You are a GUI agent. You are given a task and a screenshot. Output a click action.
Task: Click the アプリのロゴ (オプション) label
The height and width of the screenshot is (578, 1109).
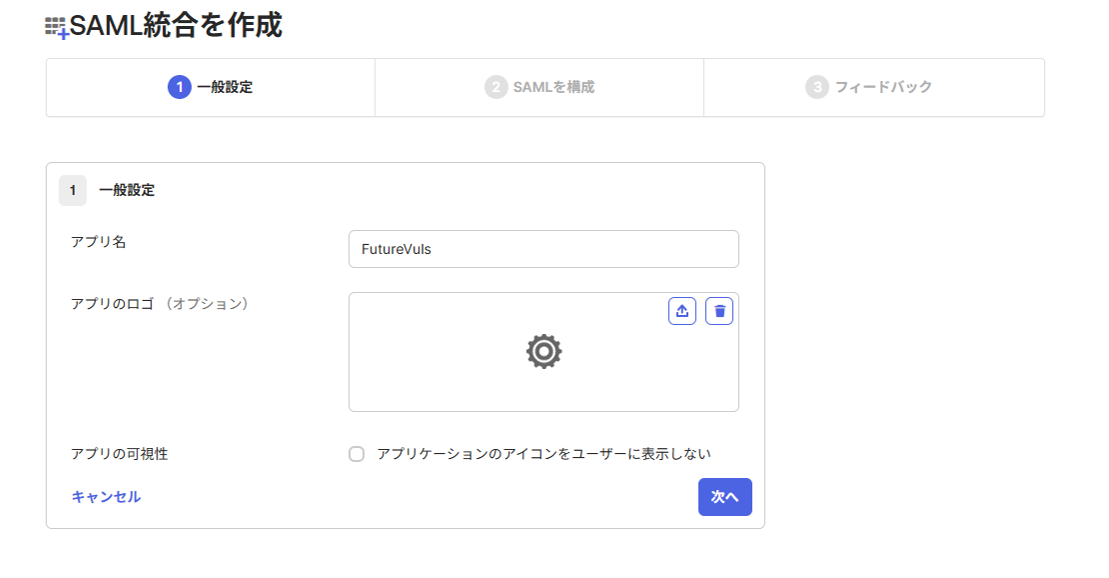pyautogui.click(x=160, y=304)
